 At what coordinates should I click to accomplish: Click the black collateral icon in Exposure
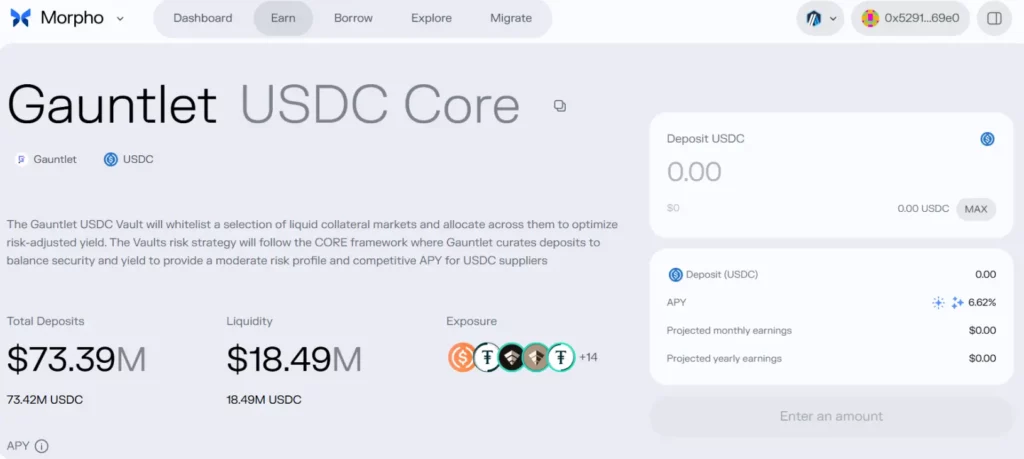pyautogui.click(x=512, y=357)
